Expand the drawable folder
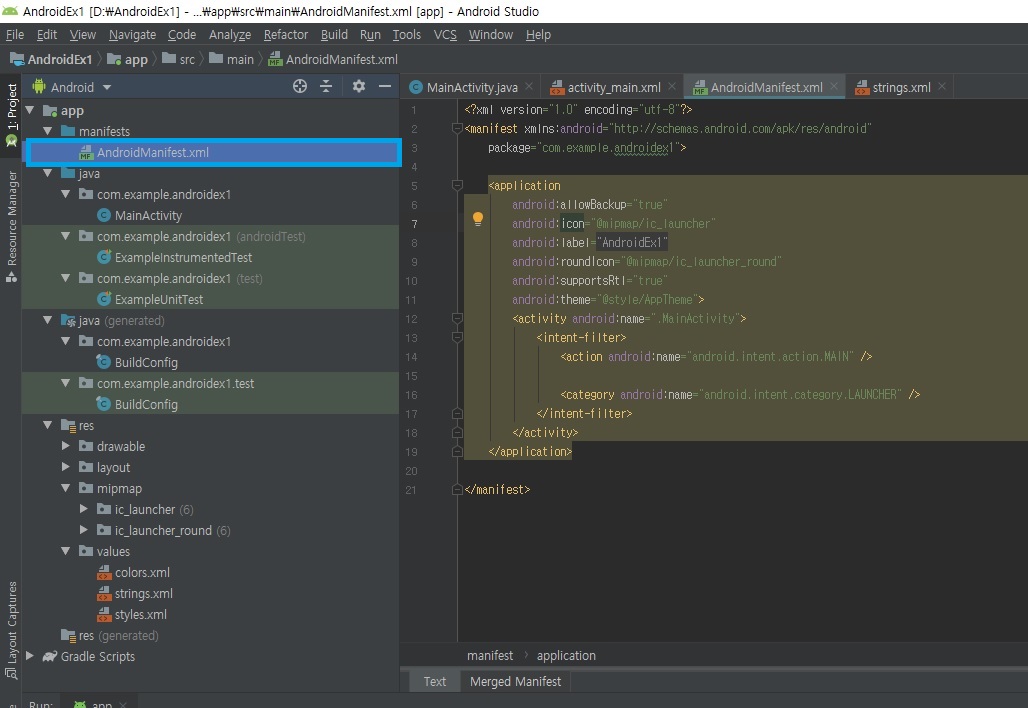 pos(66,446)
